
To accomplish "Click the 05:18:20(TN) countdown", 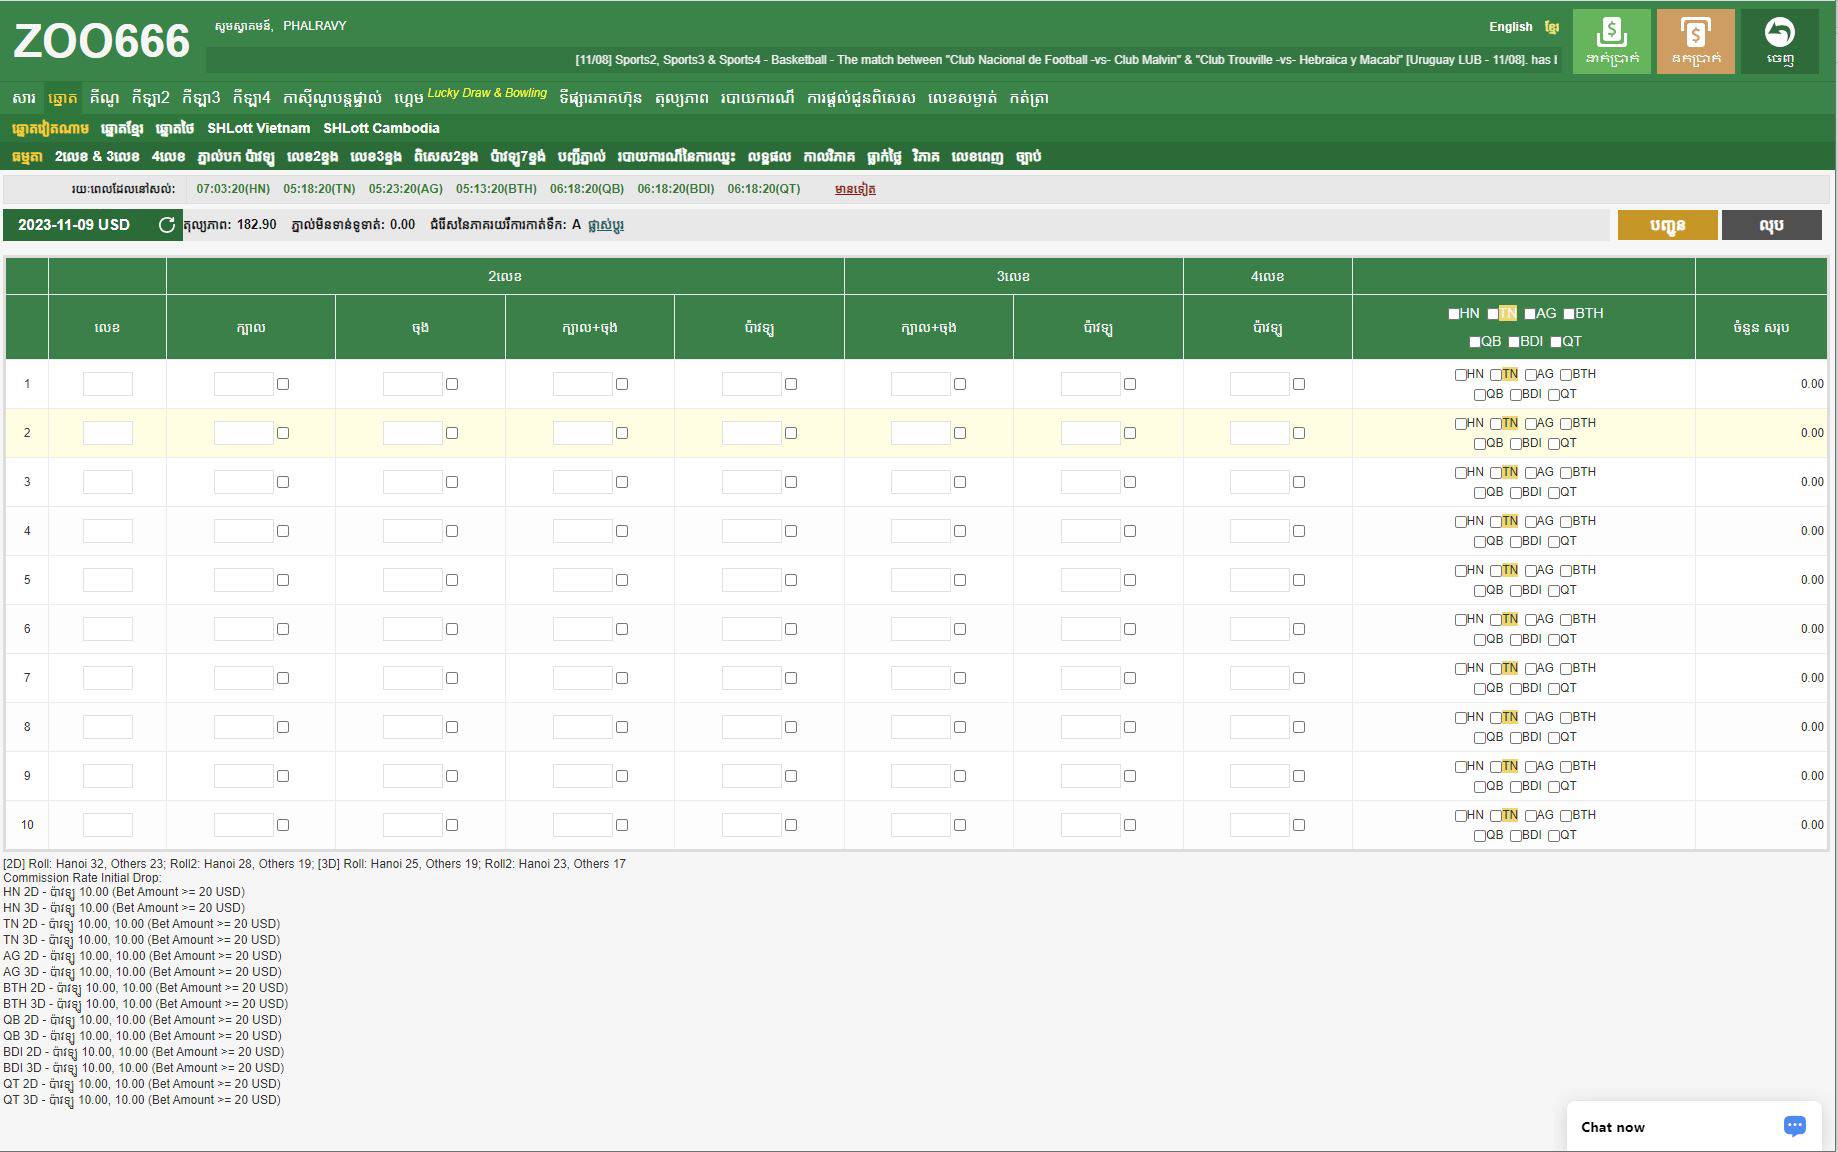I will (319, 189).
